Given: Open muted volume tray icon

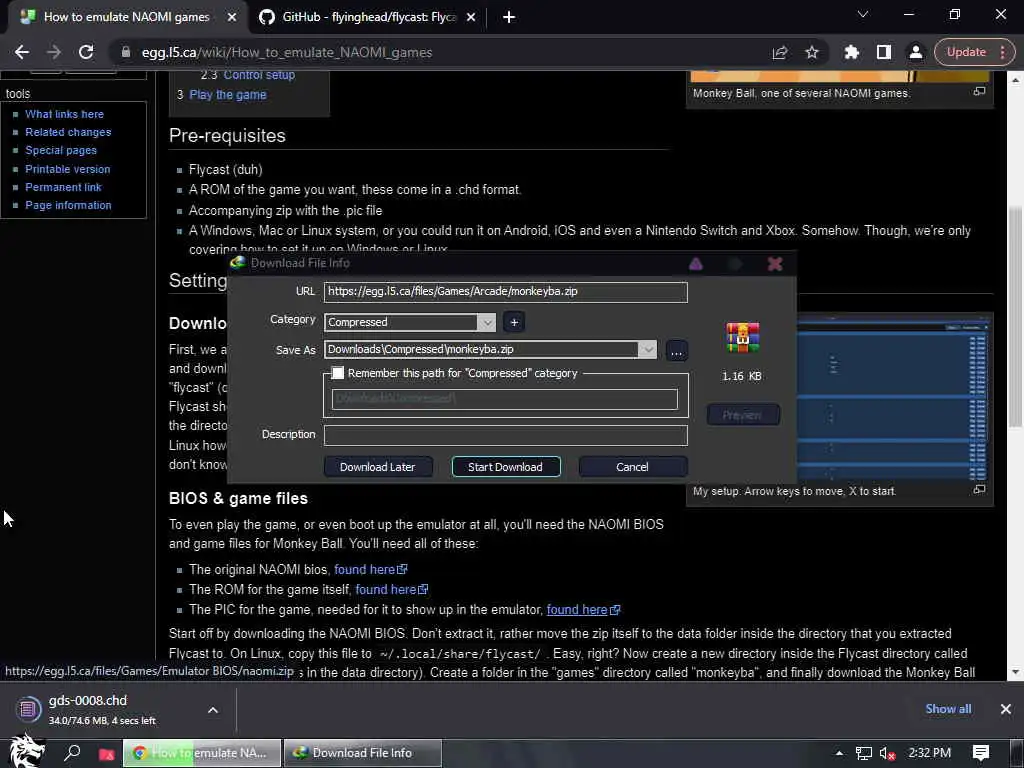Looking at the screenshot, I should [x=887, y=754].
